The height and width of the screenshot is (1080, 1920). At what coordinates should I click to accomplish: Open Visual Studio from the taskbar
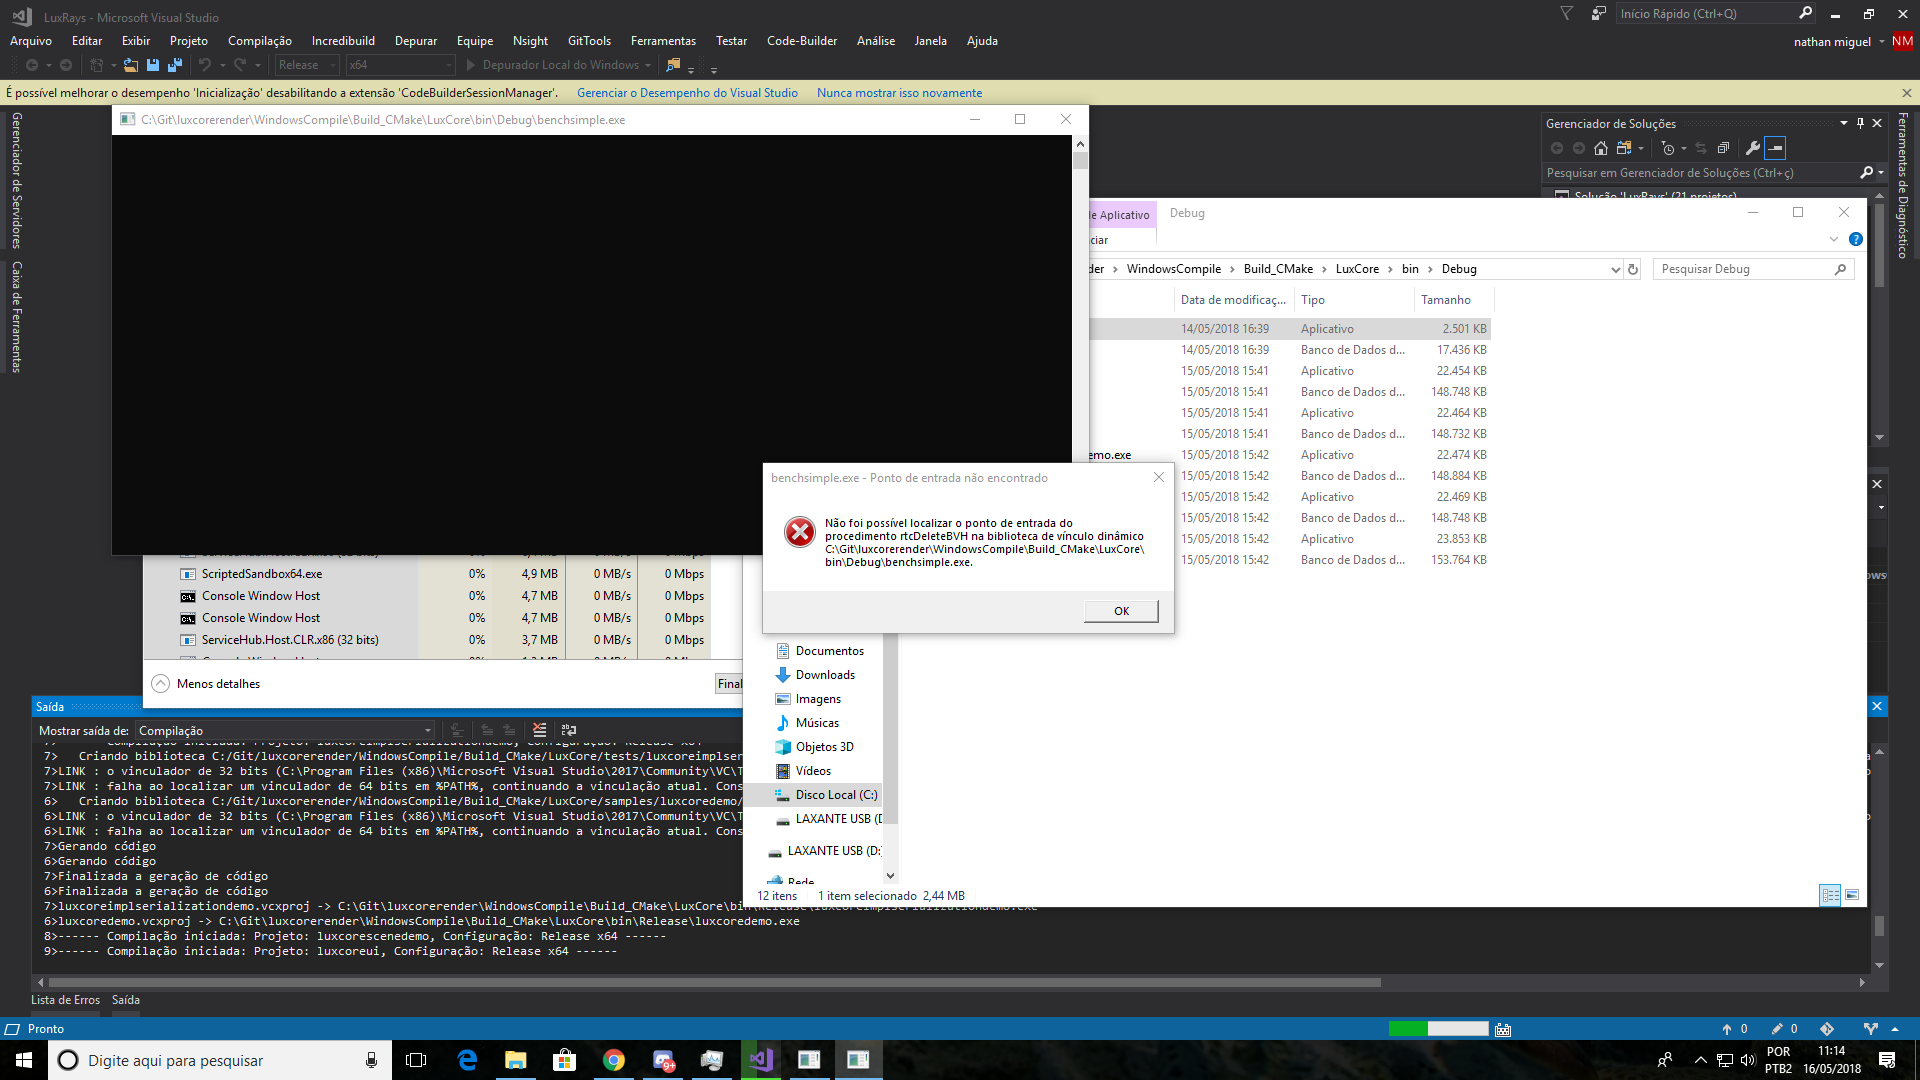click(760, 1059)
